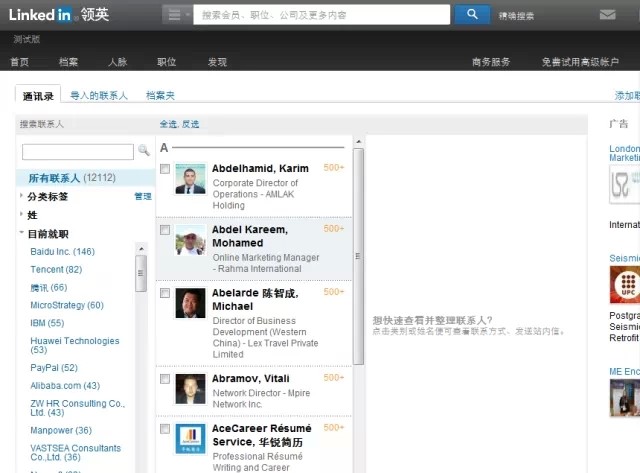
Task: Open 精确搜索 advanced search link
Action: pyautogui.click(x=516, y=16)
